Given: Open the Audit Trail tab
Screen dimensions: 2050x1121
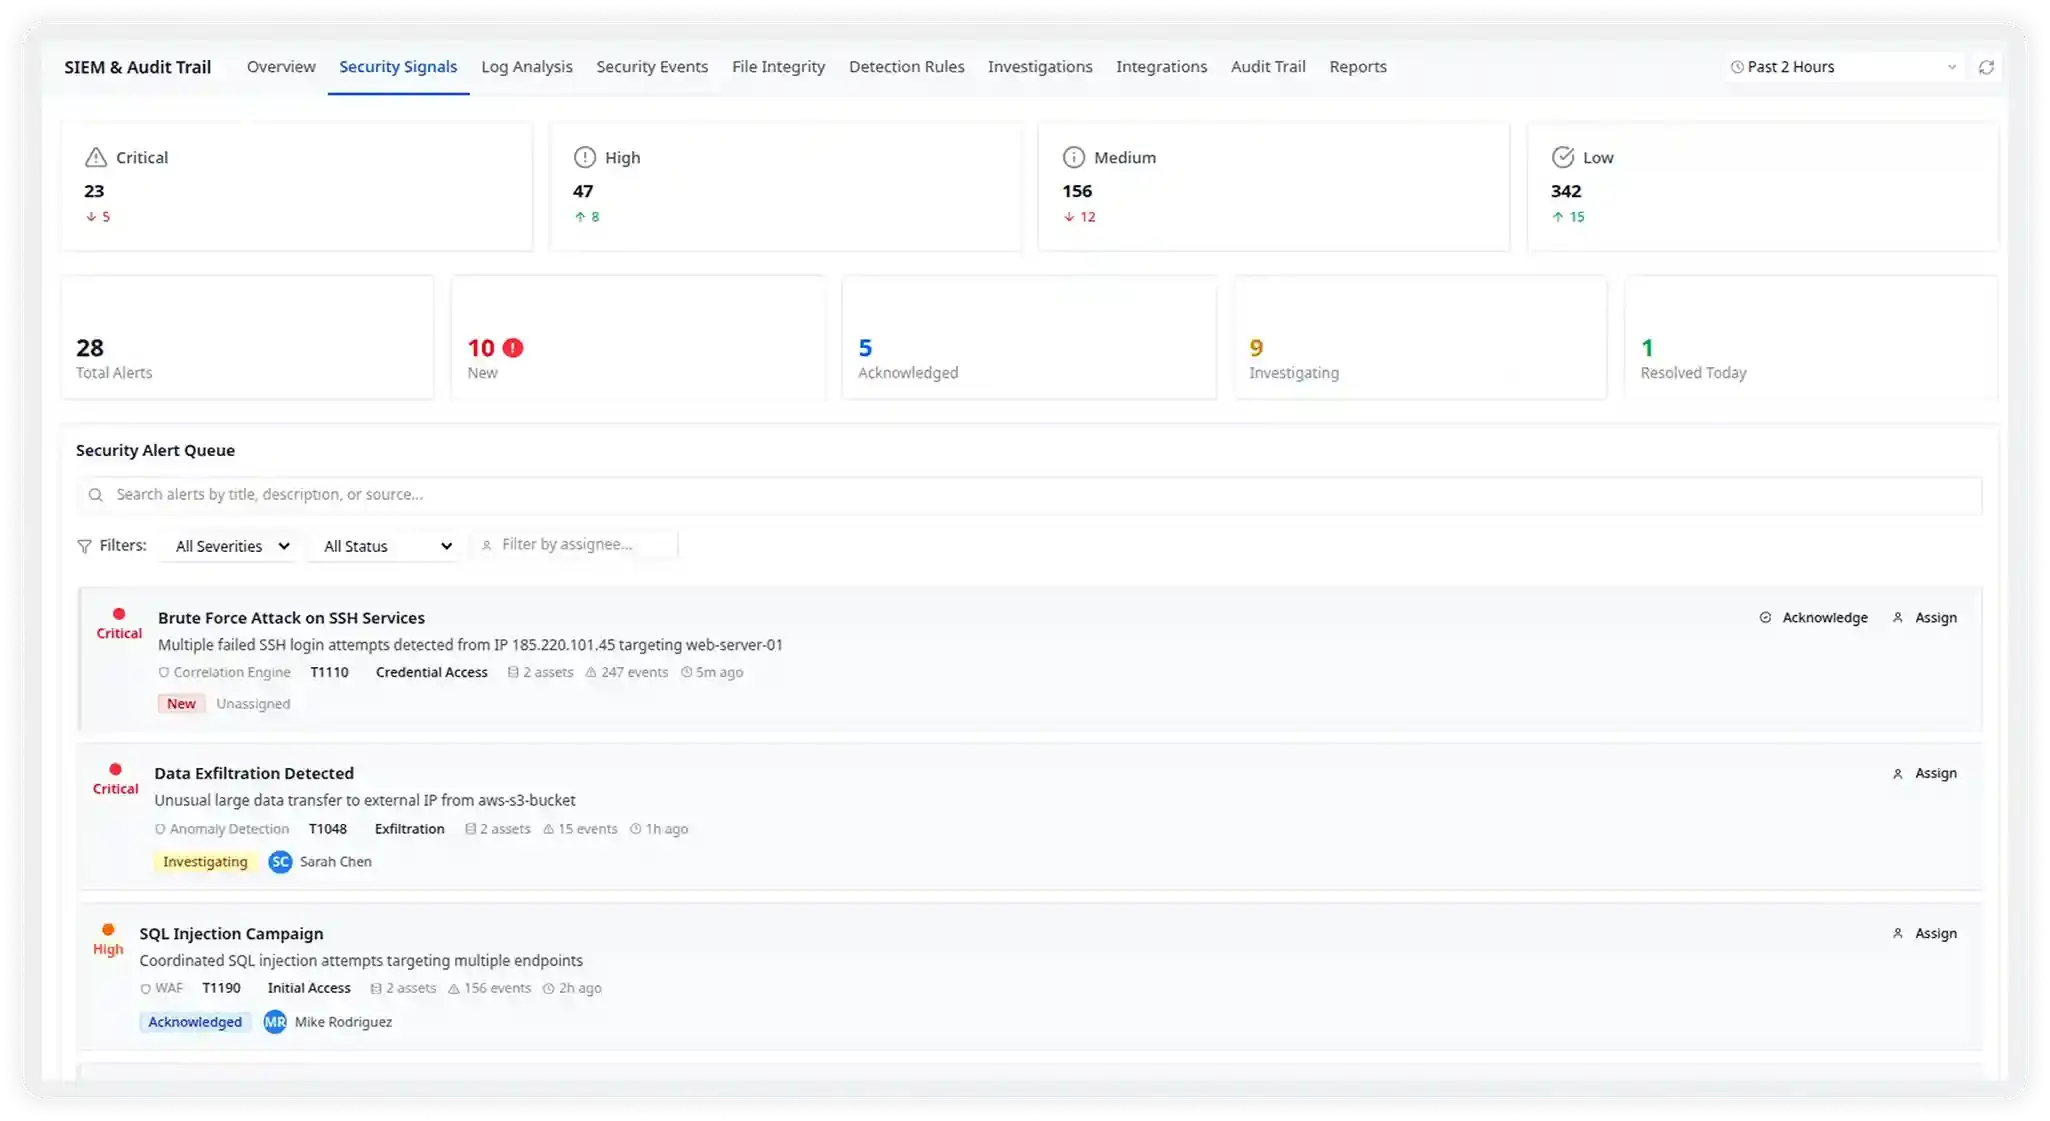Looking at the screenshot, I should click(1267, 66).
